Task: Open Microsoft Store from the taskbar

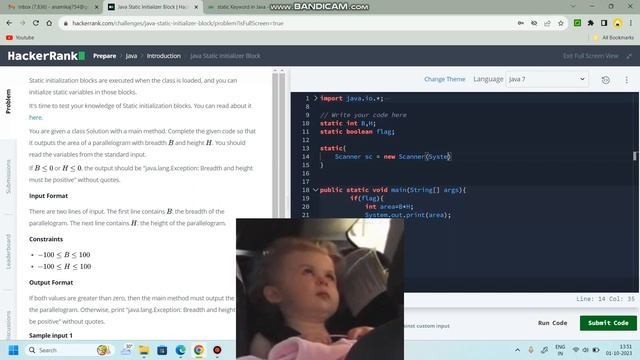Action: point(162,350)
